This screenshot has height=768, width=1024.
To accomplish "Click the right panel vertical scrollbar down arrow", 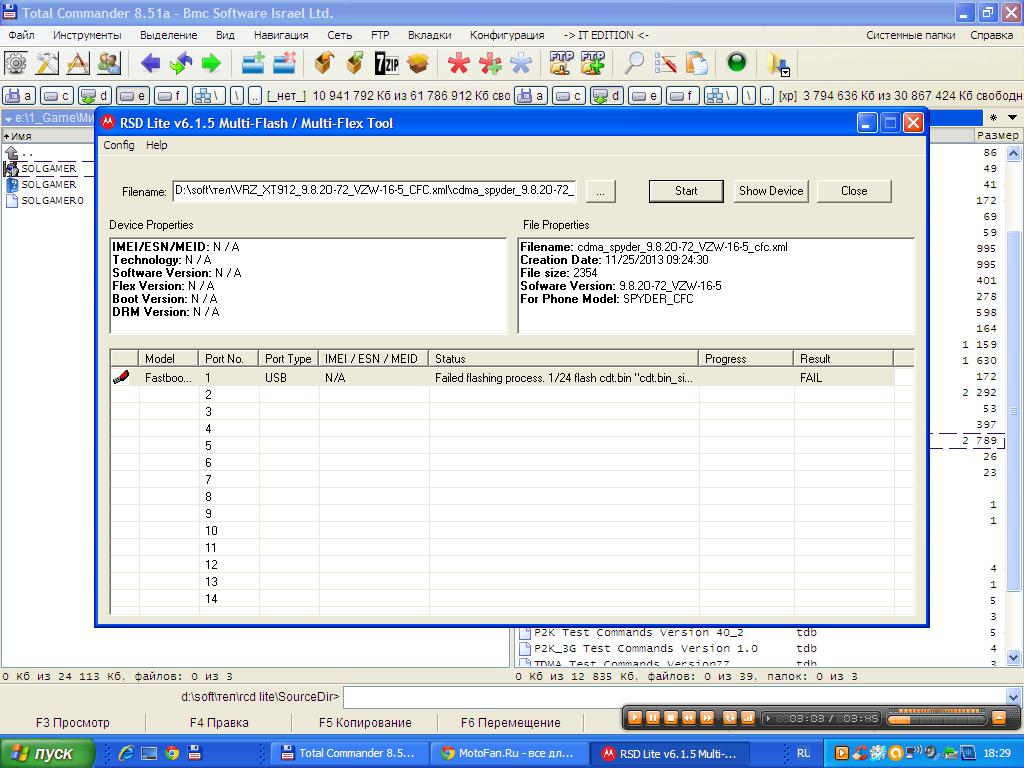I will point(1013,658).
